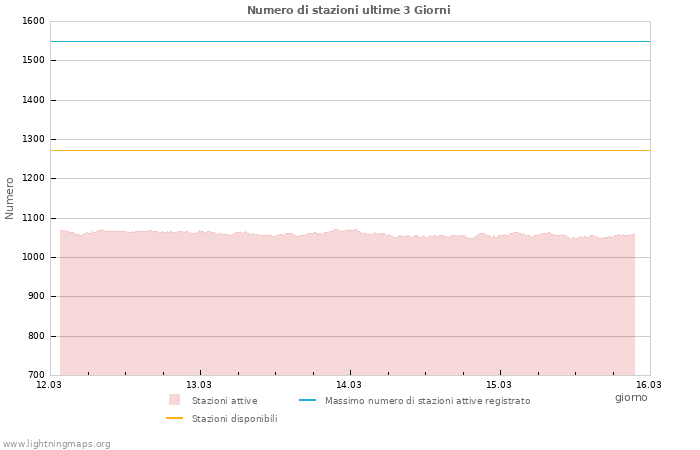
Task: Click the 1100 y-axis tick label
Action: click(x=33, y=218)
